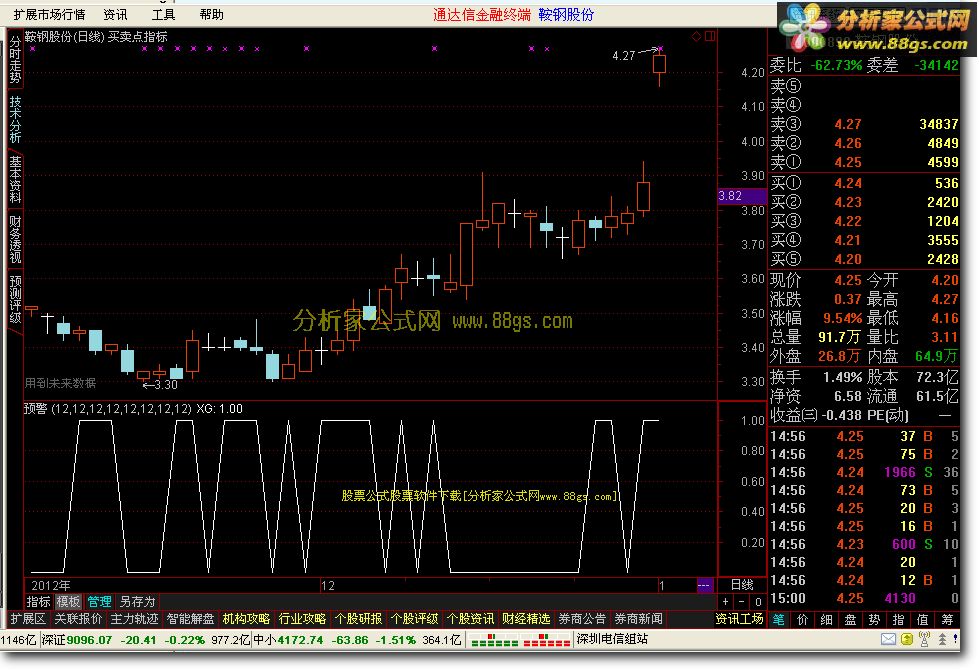The width and height of the screenshot is (979, 670).
Task: Open the 个股评级 tab
Action: 415,619
